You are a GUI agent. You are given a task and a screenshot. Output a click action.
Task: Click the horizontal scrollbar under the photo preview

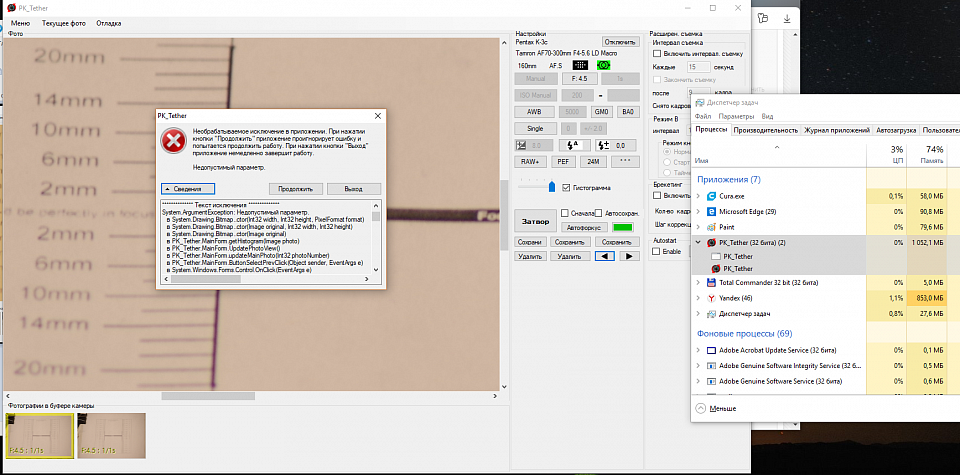[208, 396]
